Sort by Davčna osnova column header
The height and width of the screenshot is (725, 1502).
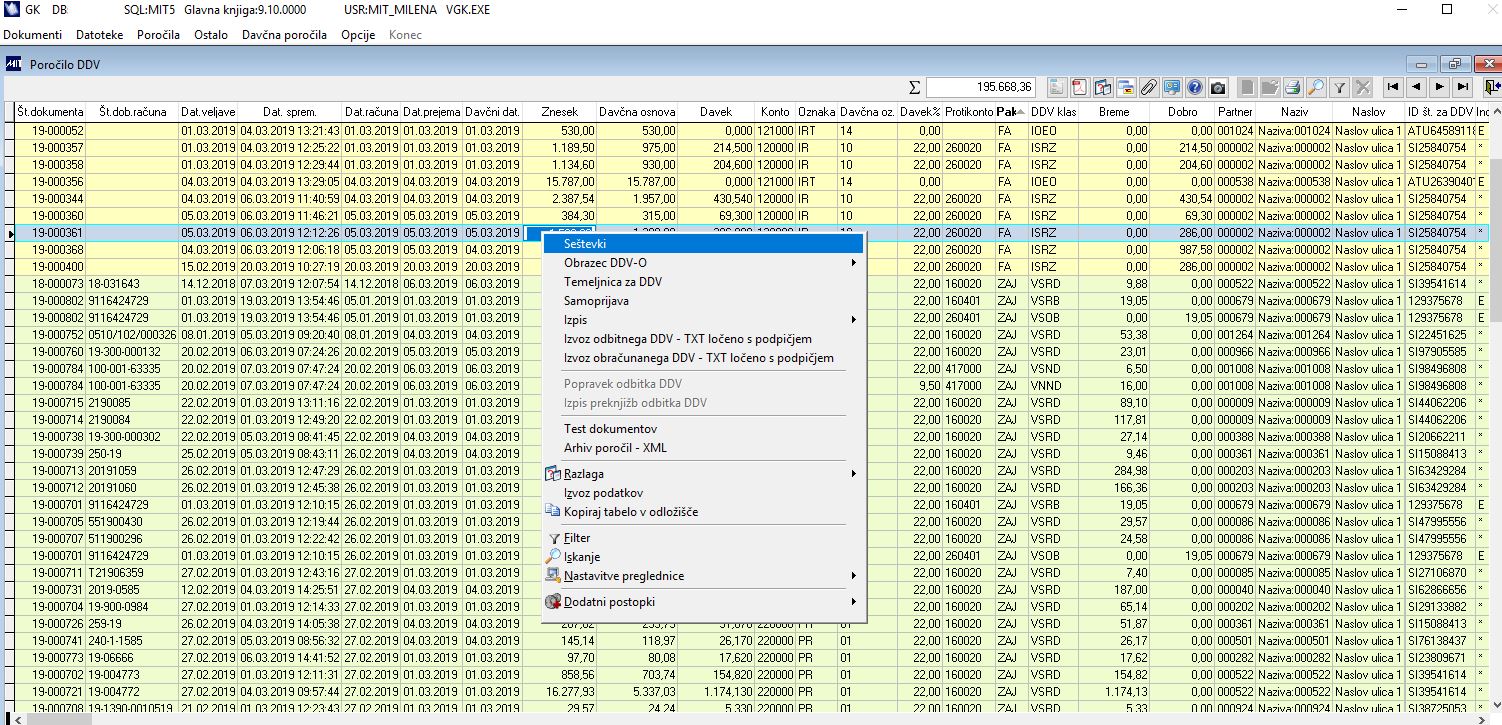638,111
